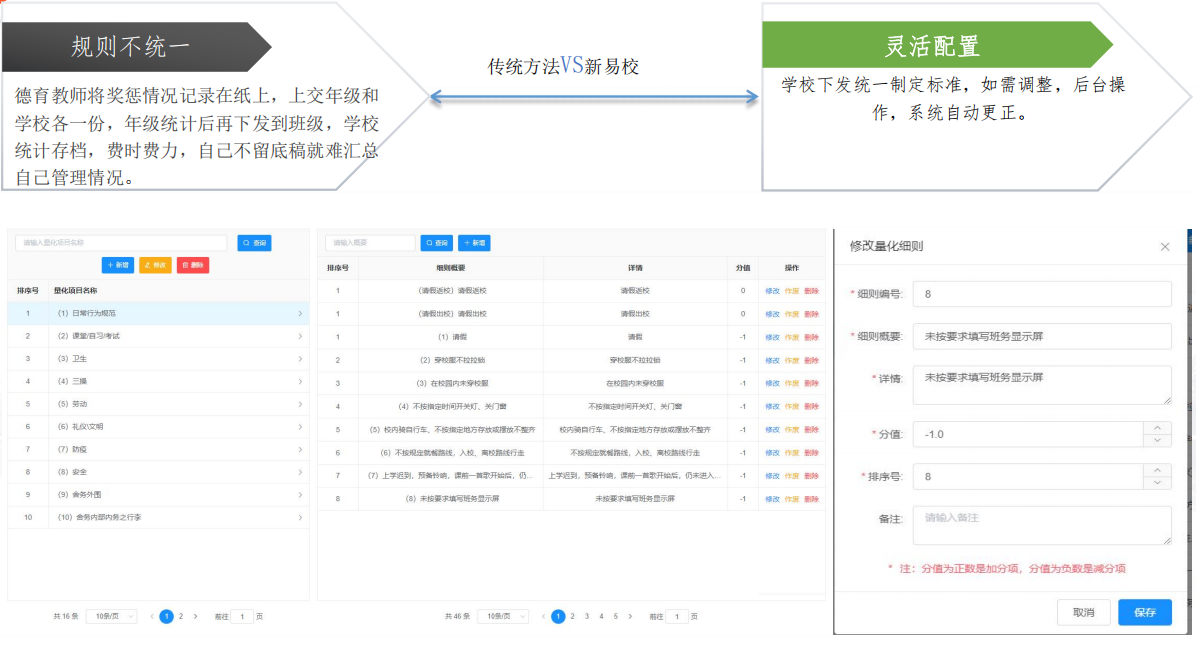This screenshot has width=1196, height=646.
Task: Click 取消 to cancel editing
Action: (1083, 613)
